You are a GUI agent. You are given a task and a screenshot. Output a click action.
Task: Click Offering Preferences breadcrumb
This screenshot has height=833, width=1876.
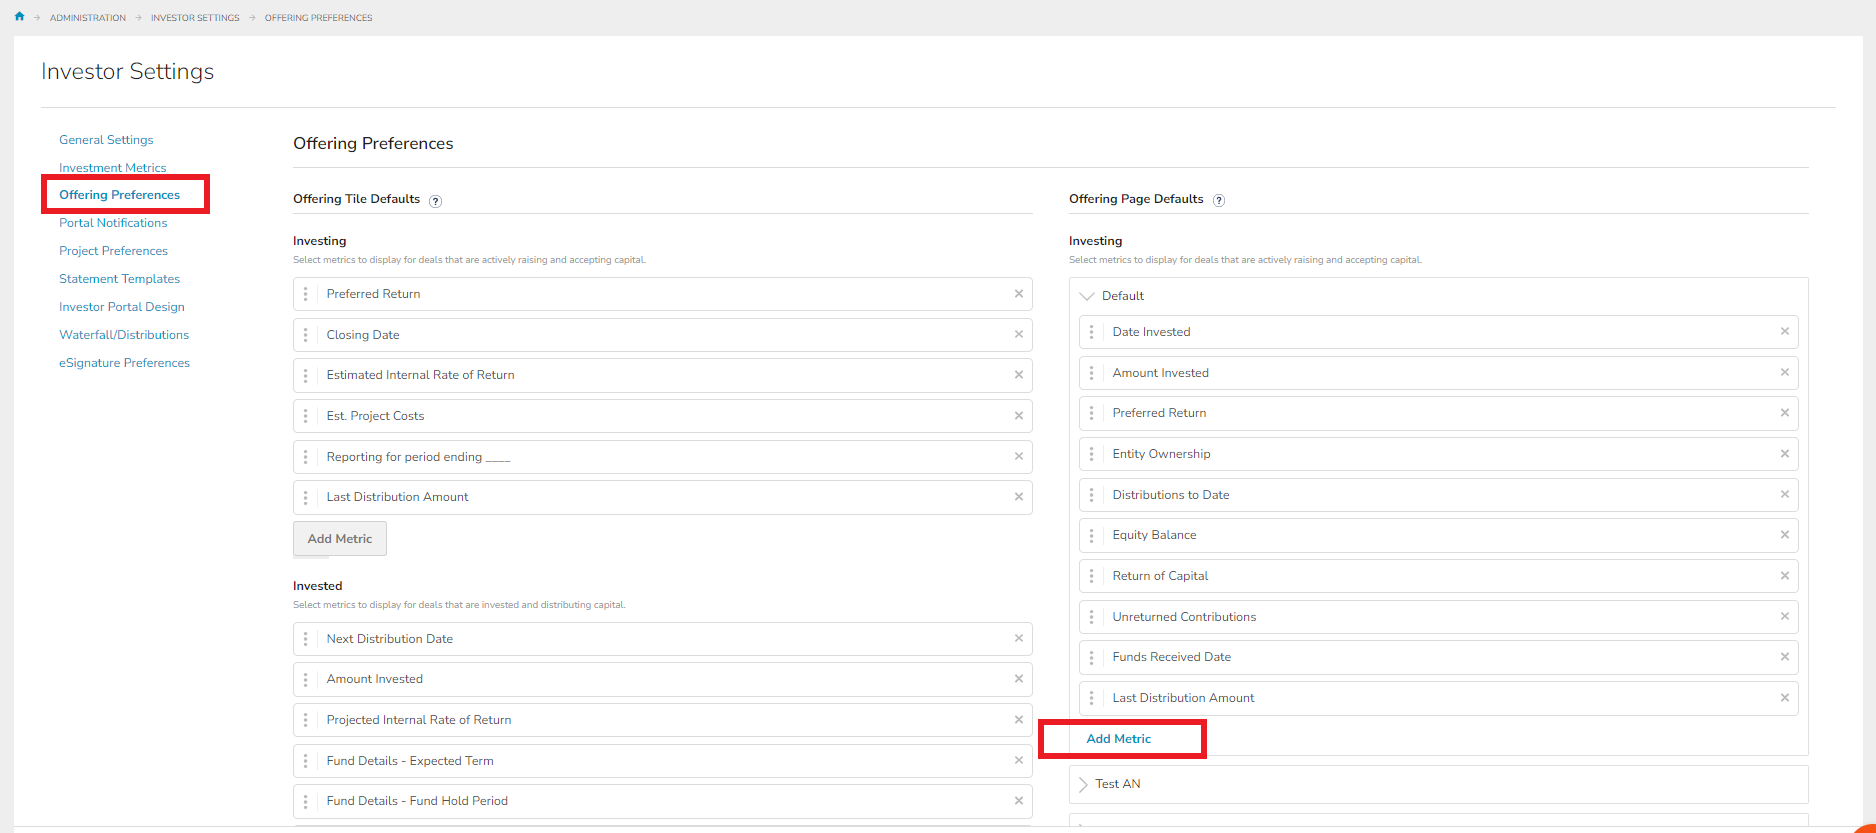pos(319,18)
